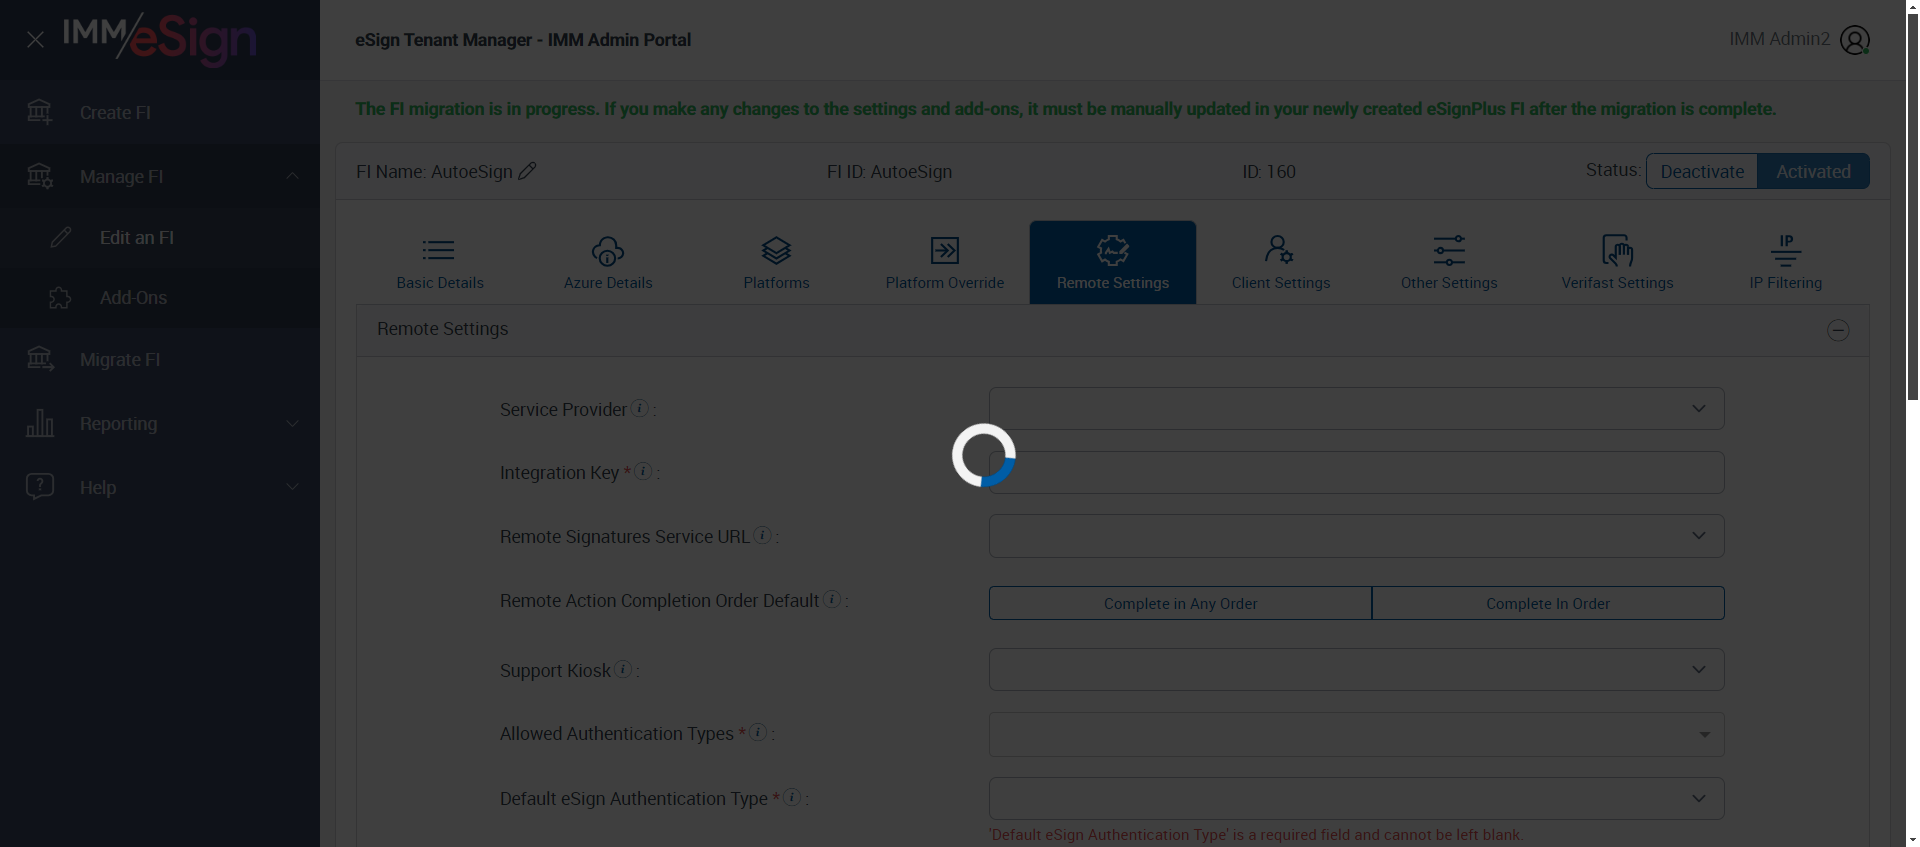The image size is (1920, 847).
Task: Close the sidebar with the X icon
Action: click(x=35, y=40)
